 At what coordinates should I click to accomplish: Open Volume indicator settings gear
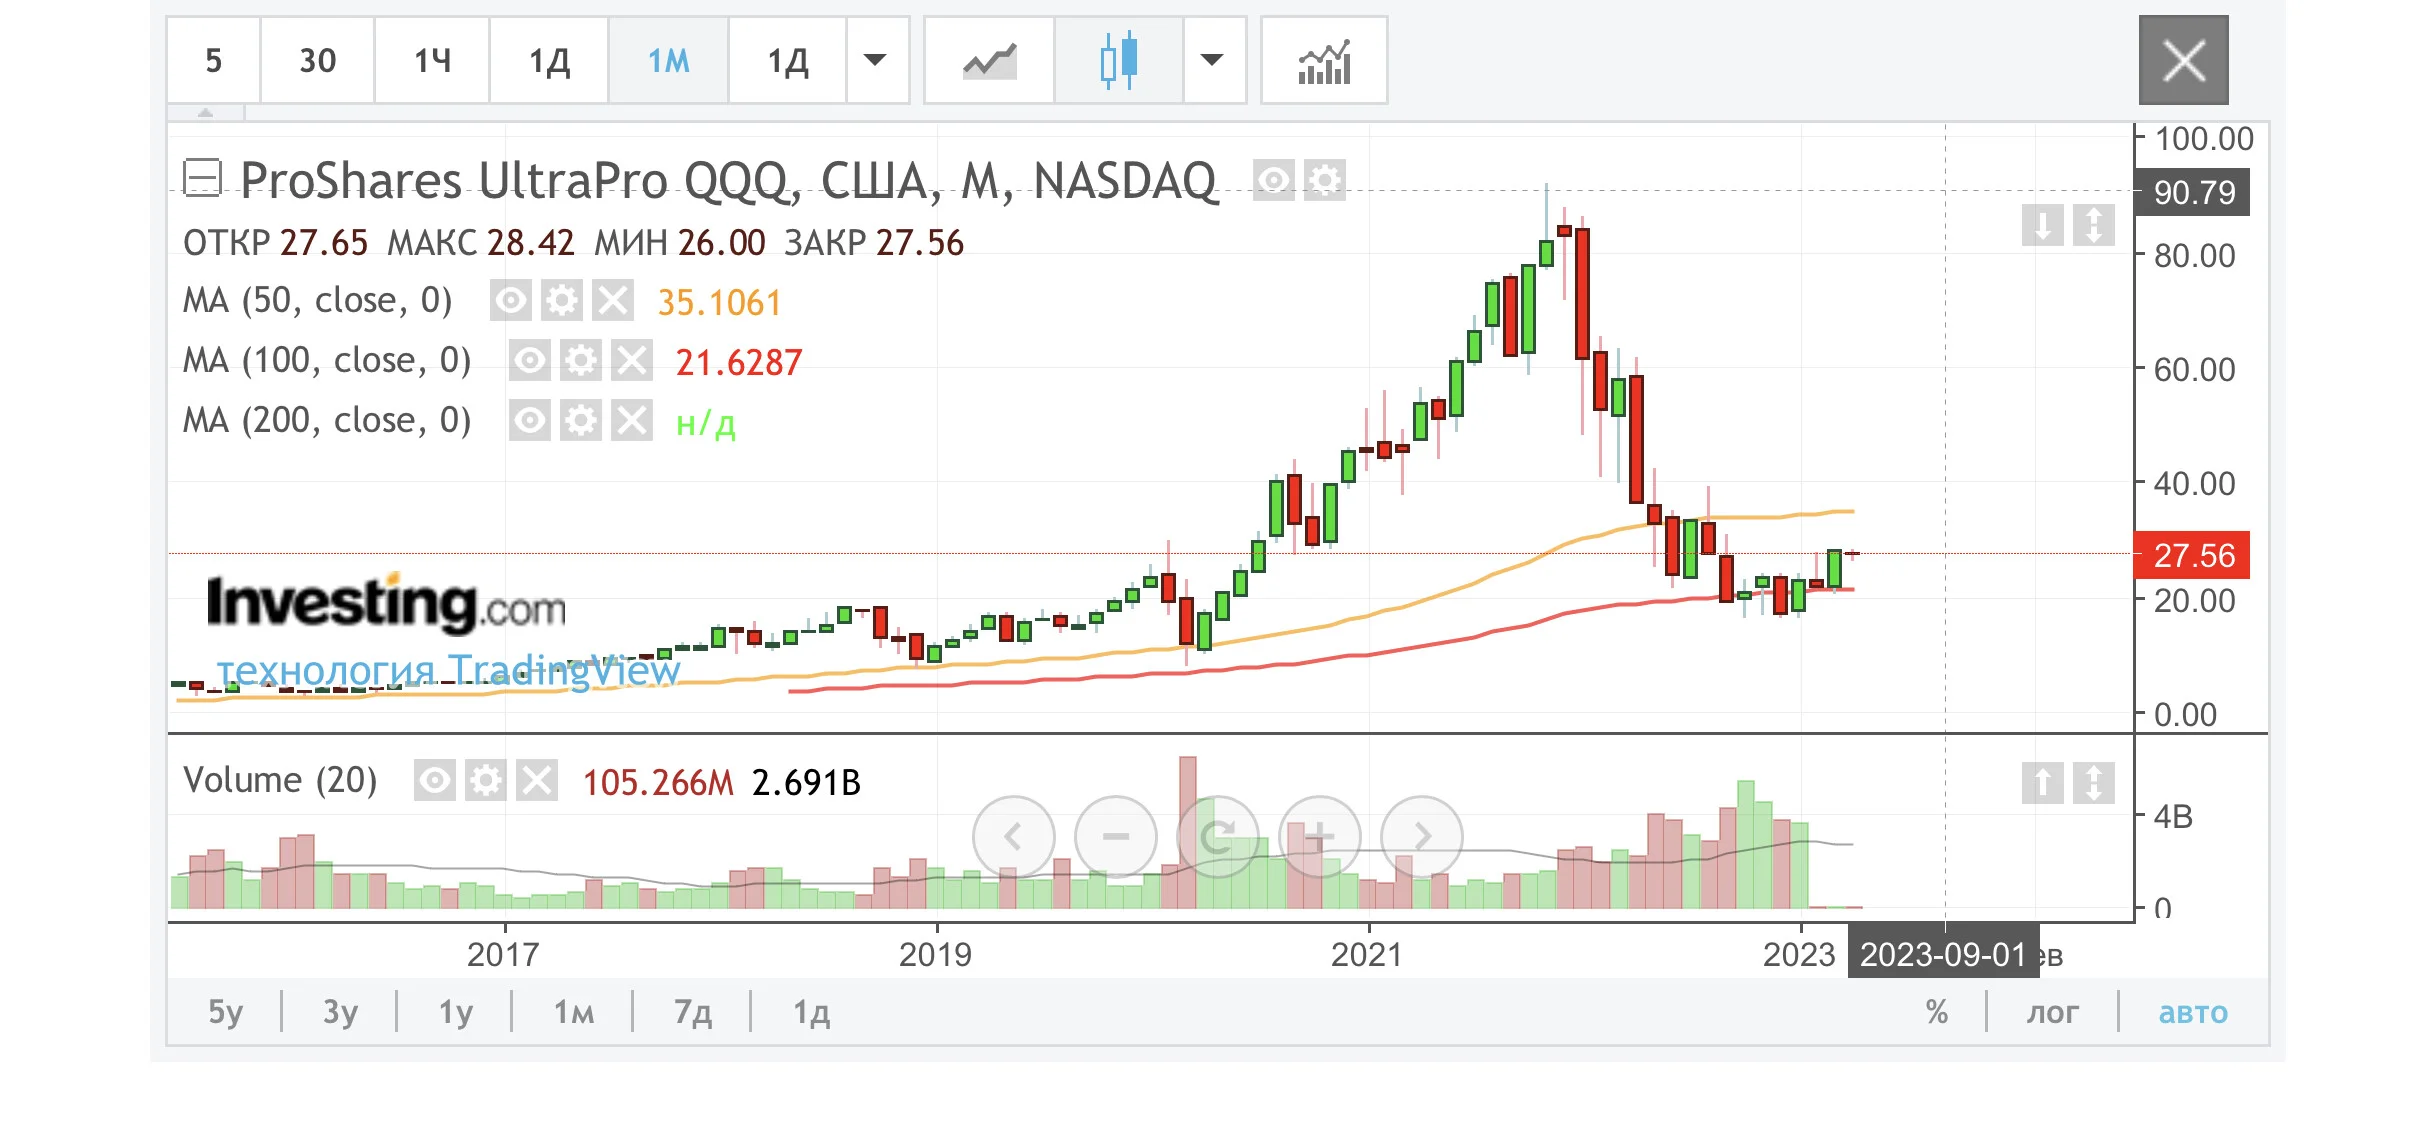coord(486,781)
